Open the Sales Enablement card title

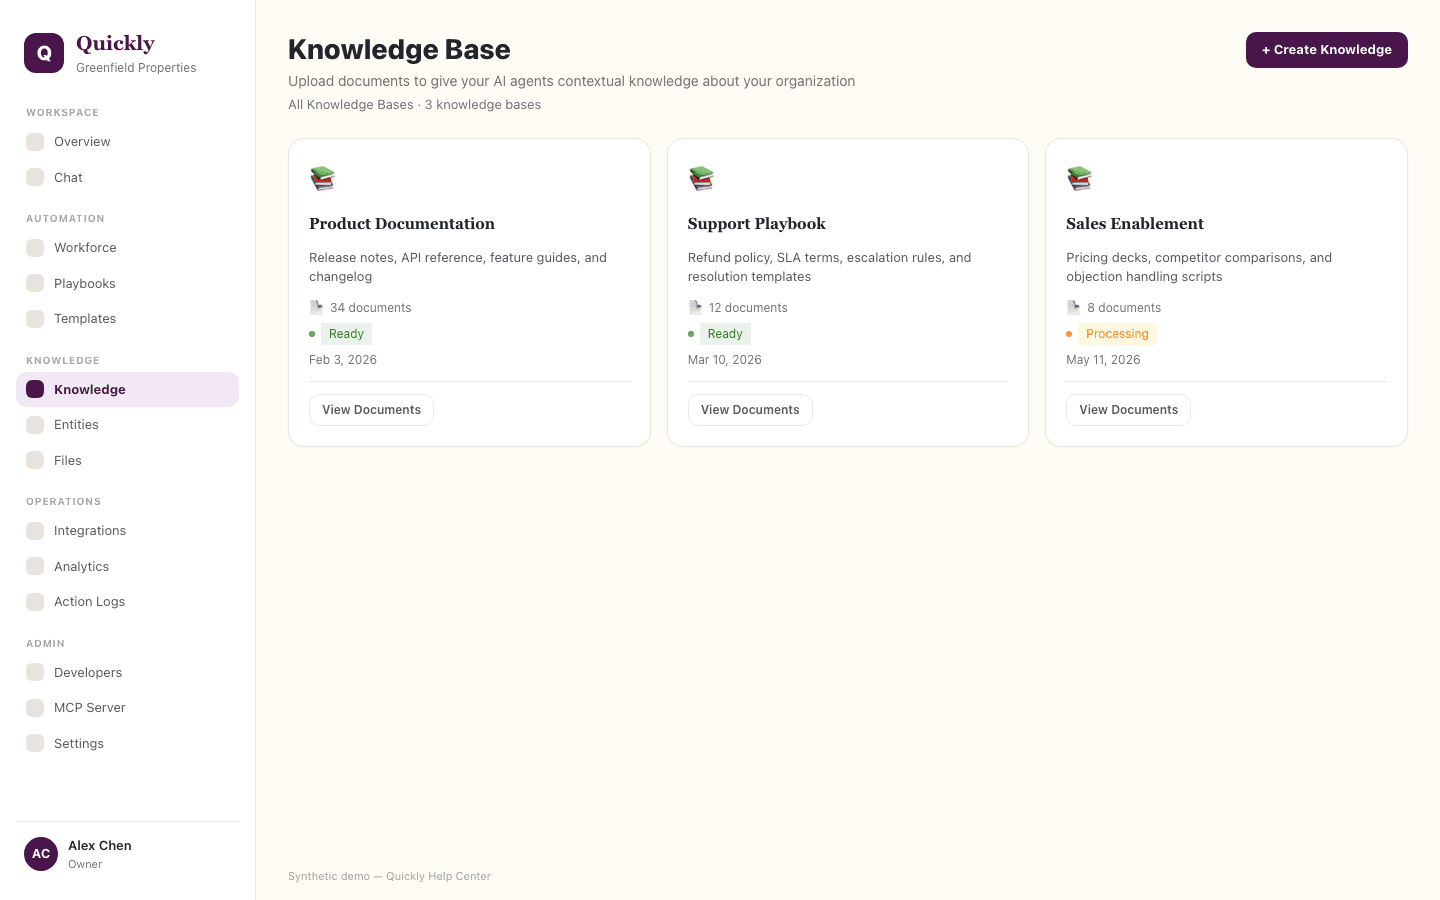pyautogui.click(x=1135, y=224)
